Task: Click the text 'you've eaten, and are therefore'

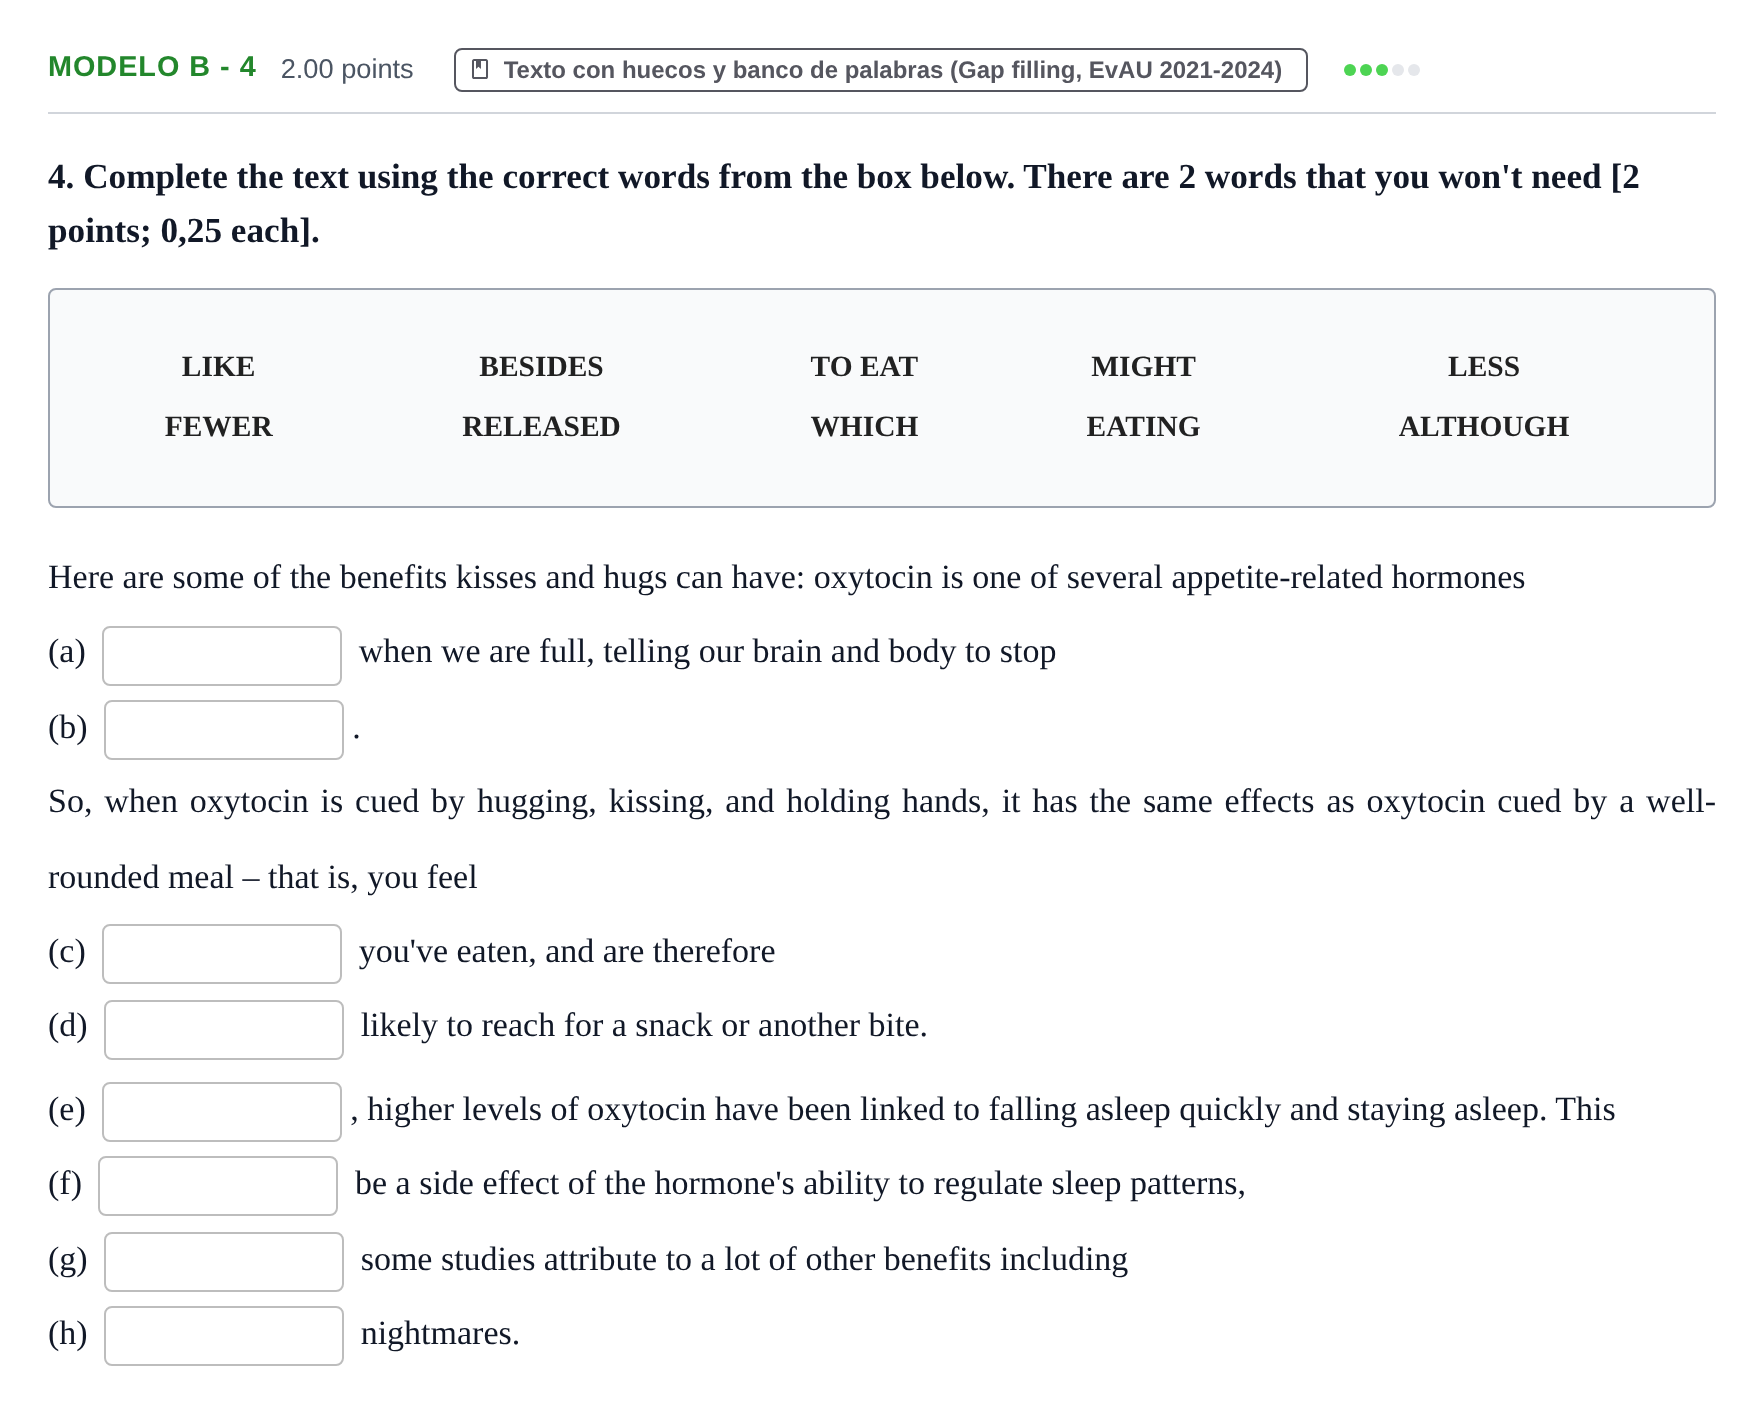Action: (567, 952)
